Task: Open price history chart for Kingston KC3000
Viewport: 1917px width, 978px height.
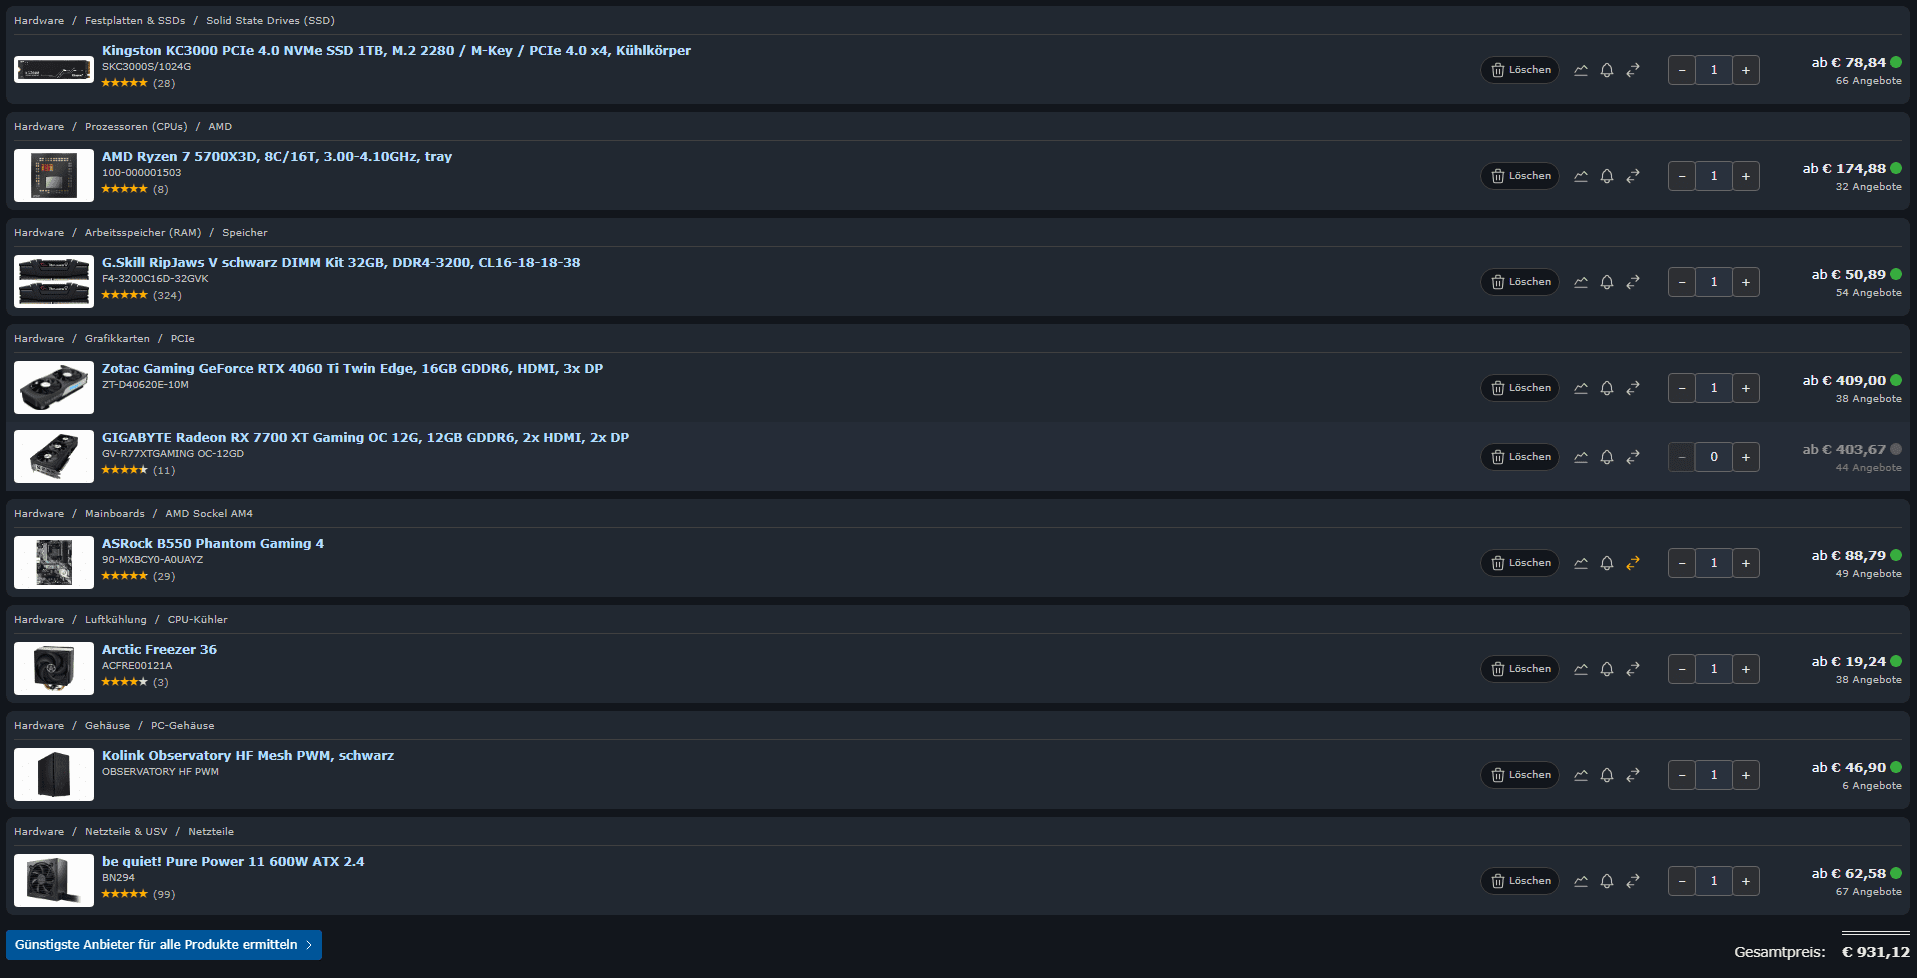Action: pyautogui.click(x=1581, y=70)
